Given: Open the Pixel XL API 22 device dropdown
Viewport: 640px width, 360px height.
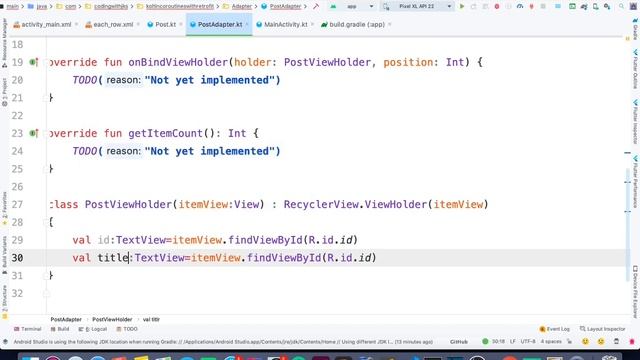Looking at the screenshot, I should point(418,7).
